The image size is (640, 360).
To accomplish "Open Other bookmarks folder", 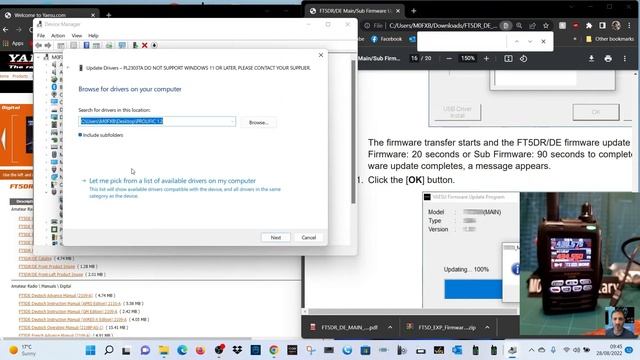I will tap(609, 39).
